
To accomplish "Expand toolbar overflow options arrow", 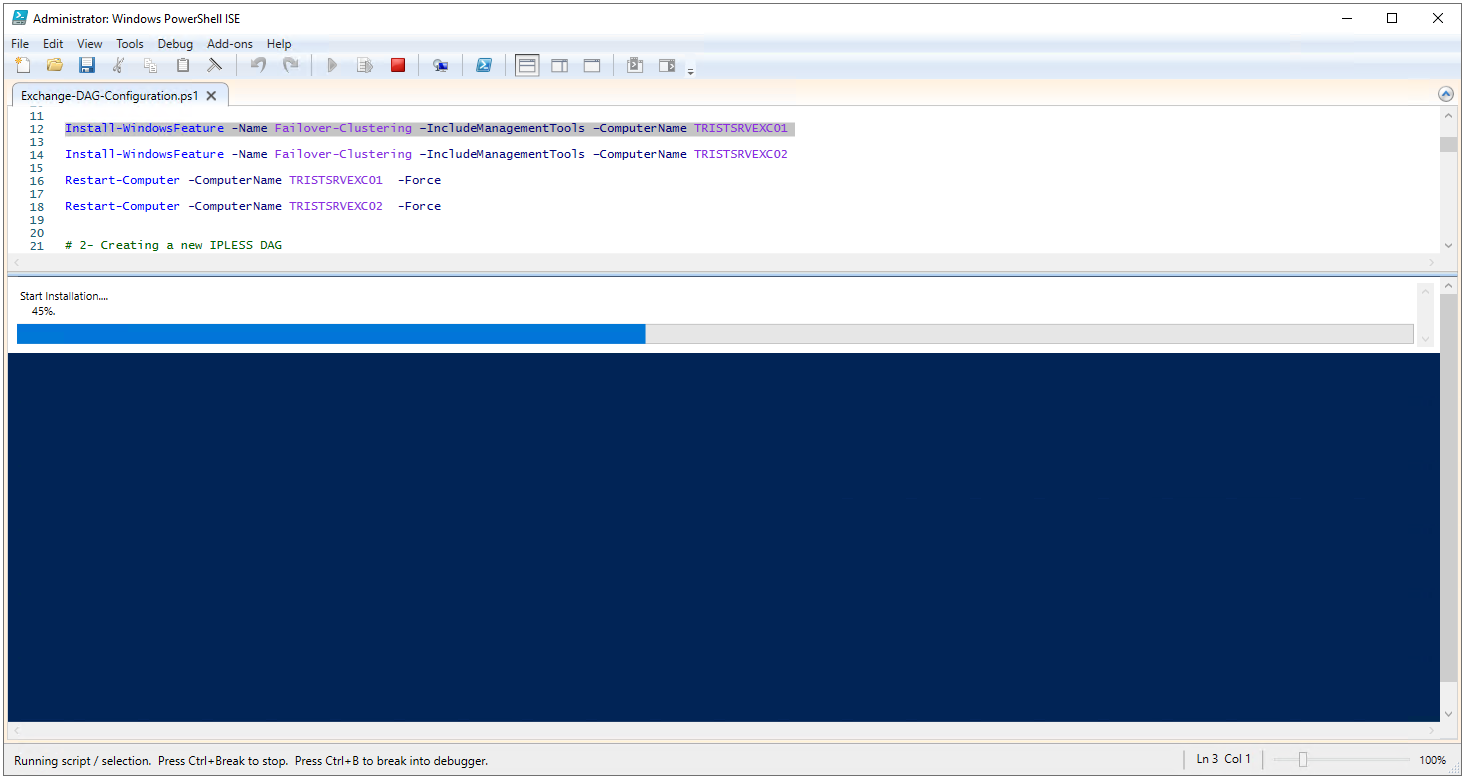I will pyautogui.click(x=690, y=70).
